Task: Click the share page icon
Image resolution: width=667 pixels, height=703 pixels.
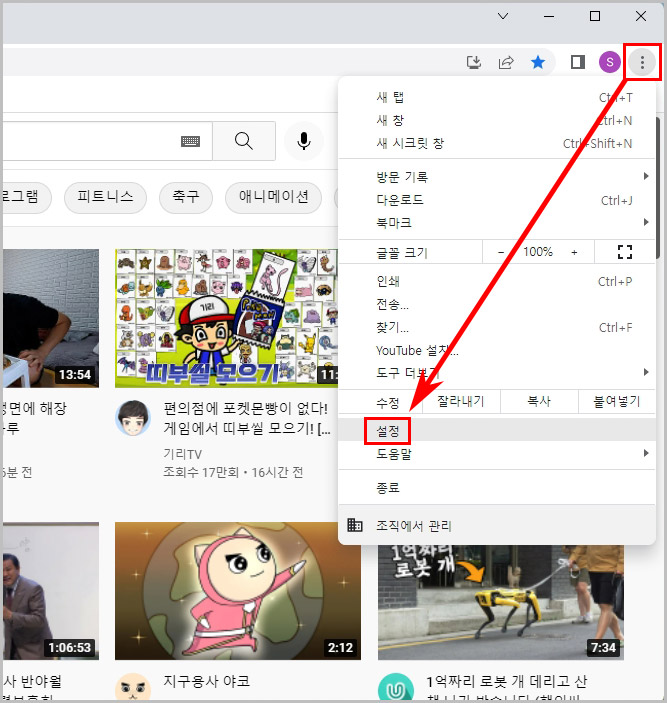Action: 506,62
